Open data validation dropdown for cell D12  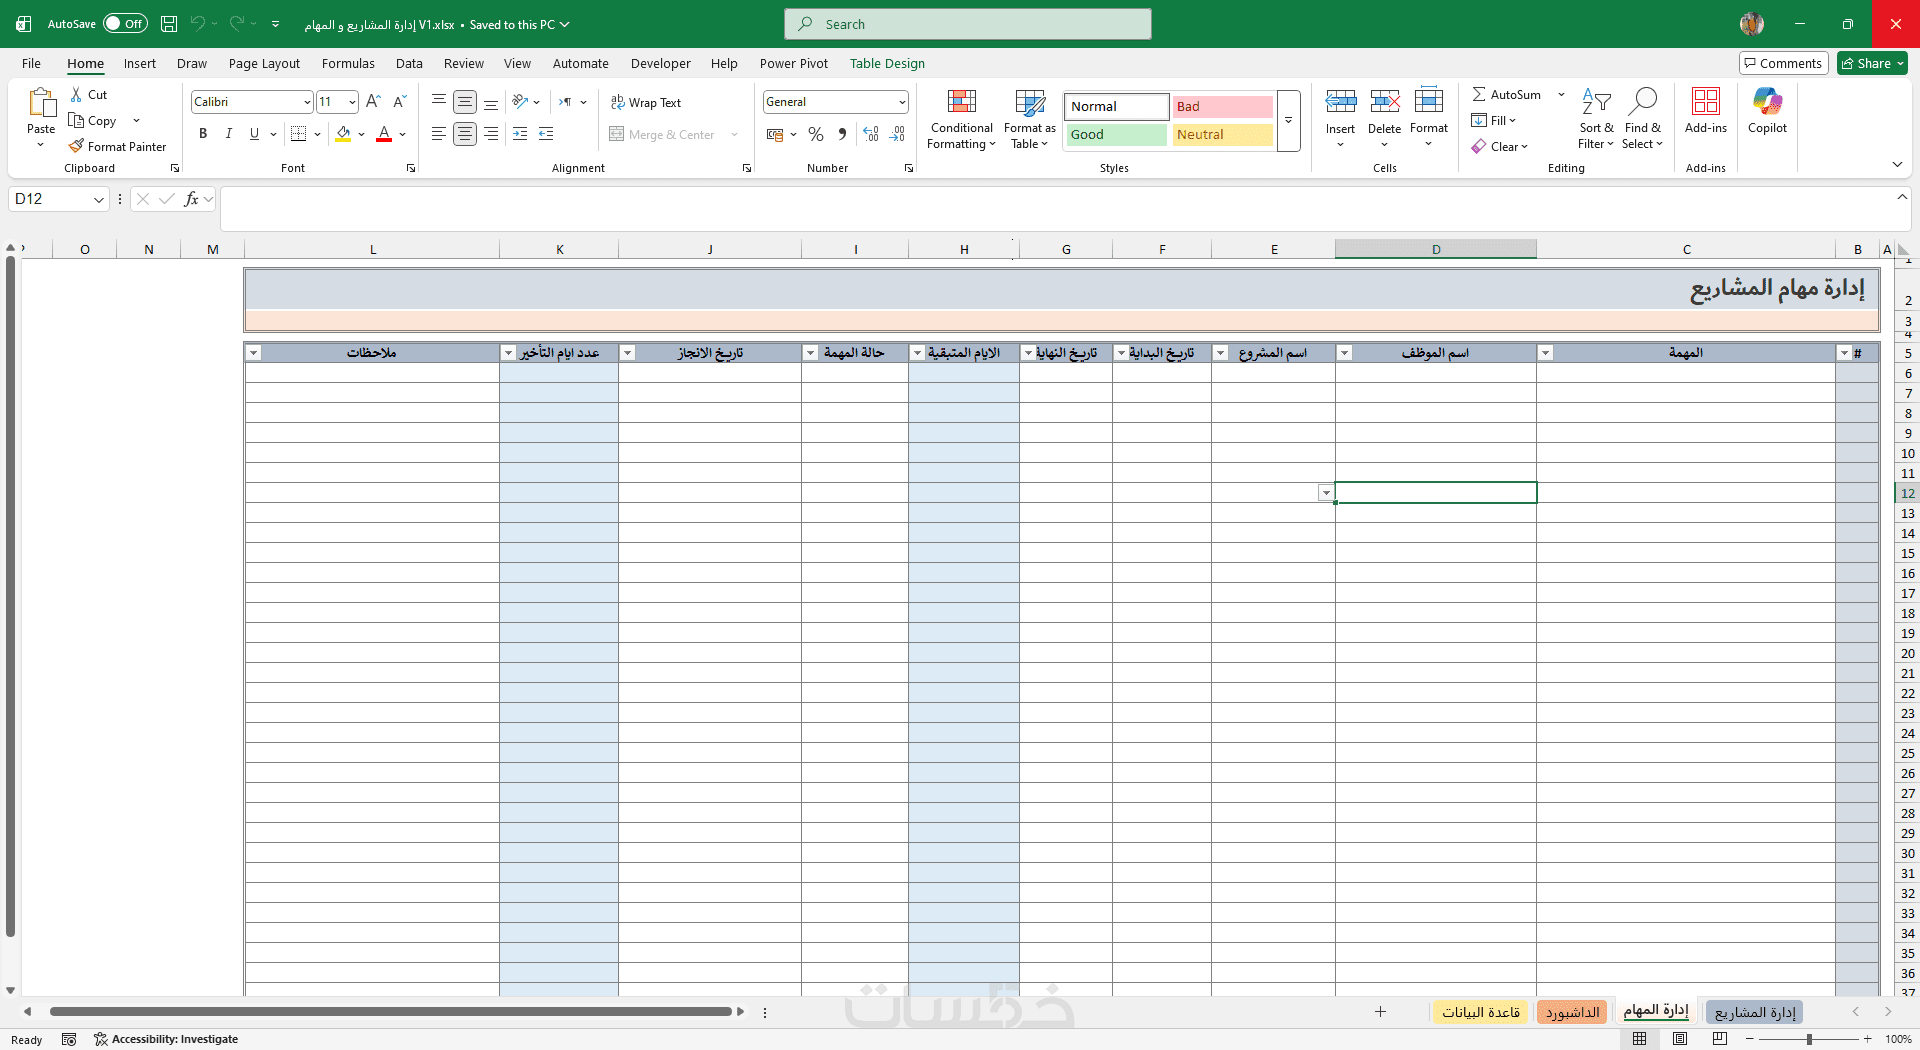(x=1326, y=493)
